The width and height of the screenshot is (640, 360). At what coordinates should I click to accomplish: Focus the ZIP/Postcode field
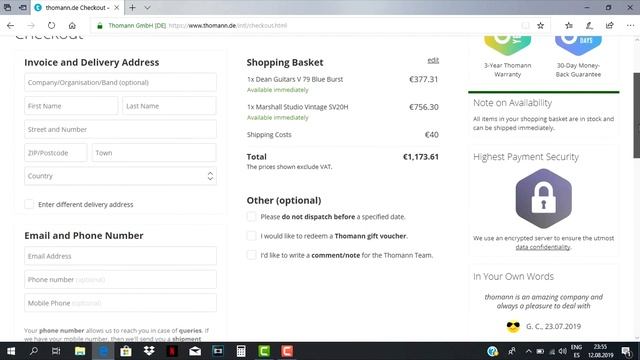(x=56, y=153)
